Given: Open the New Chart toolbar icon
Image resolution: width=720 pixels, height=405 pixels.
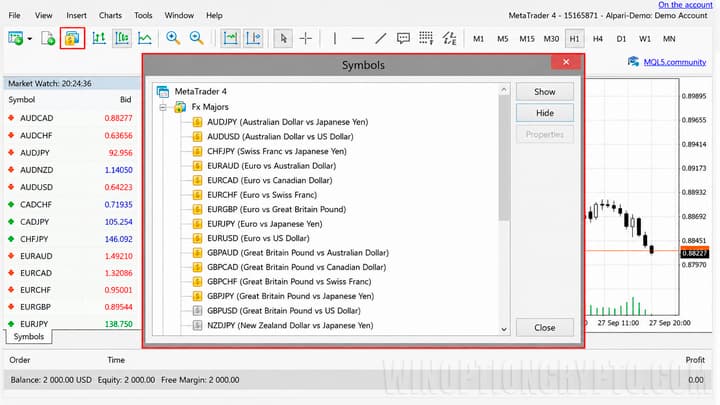Looking at the screenshot, I should 15,39.
